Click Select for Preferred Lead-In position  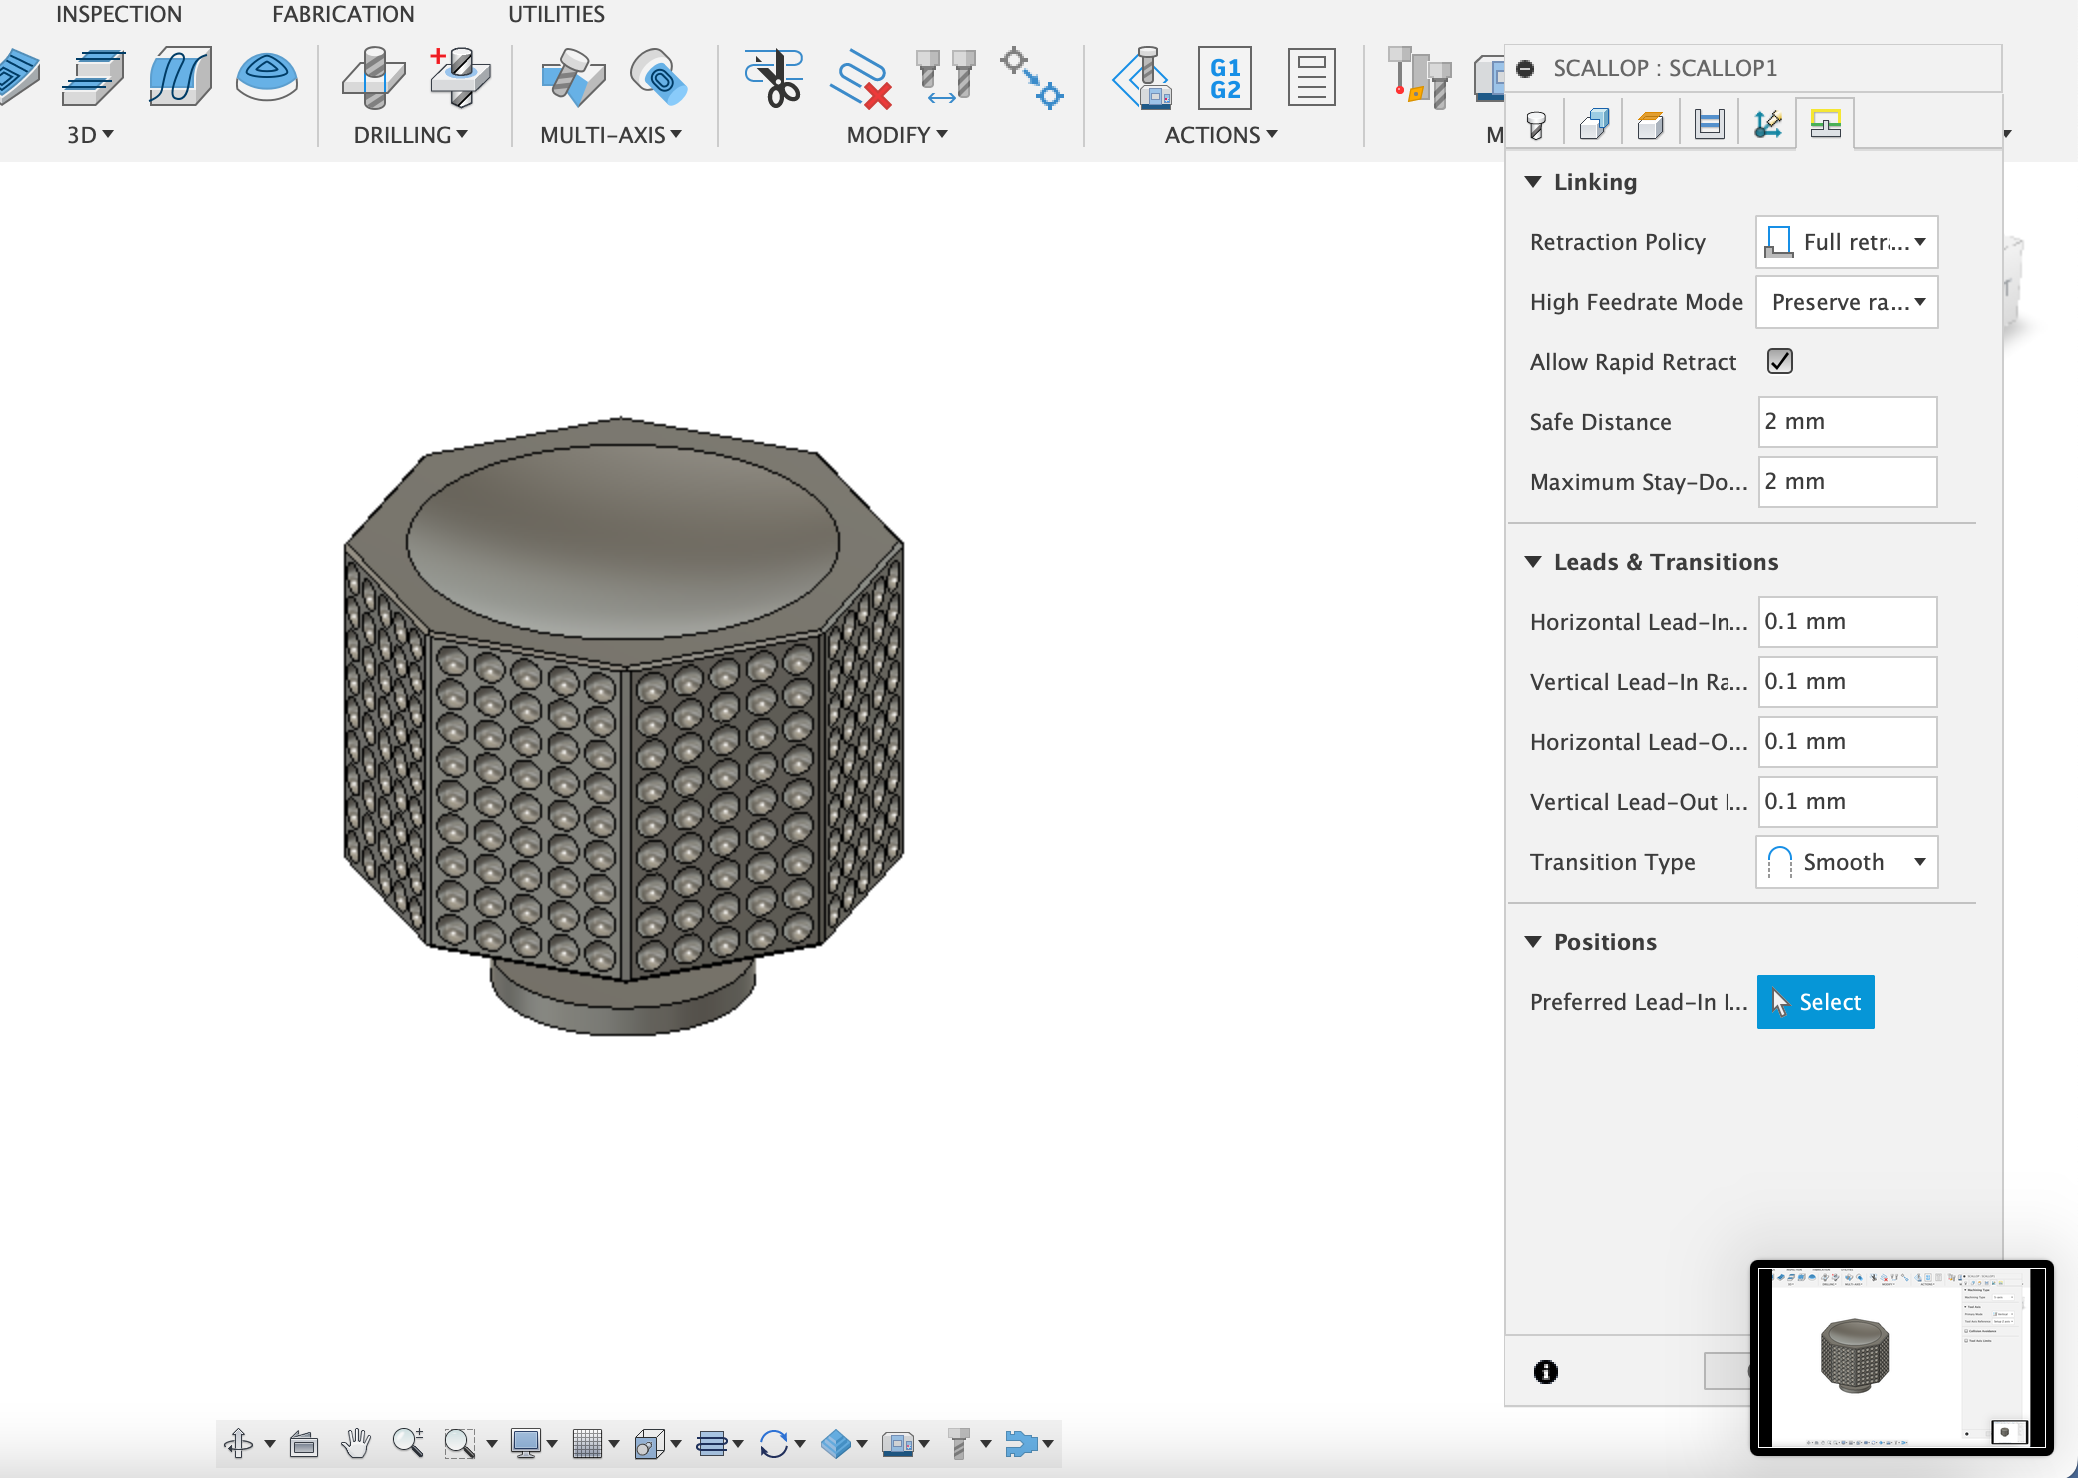(1815, 1002)
